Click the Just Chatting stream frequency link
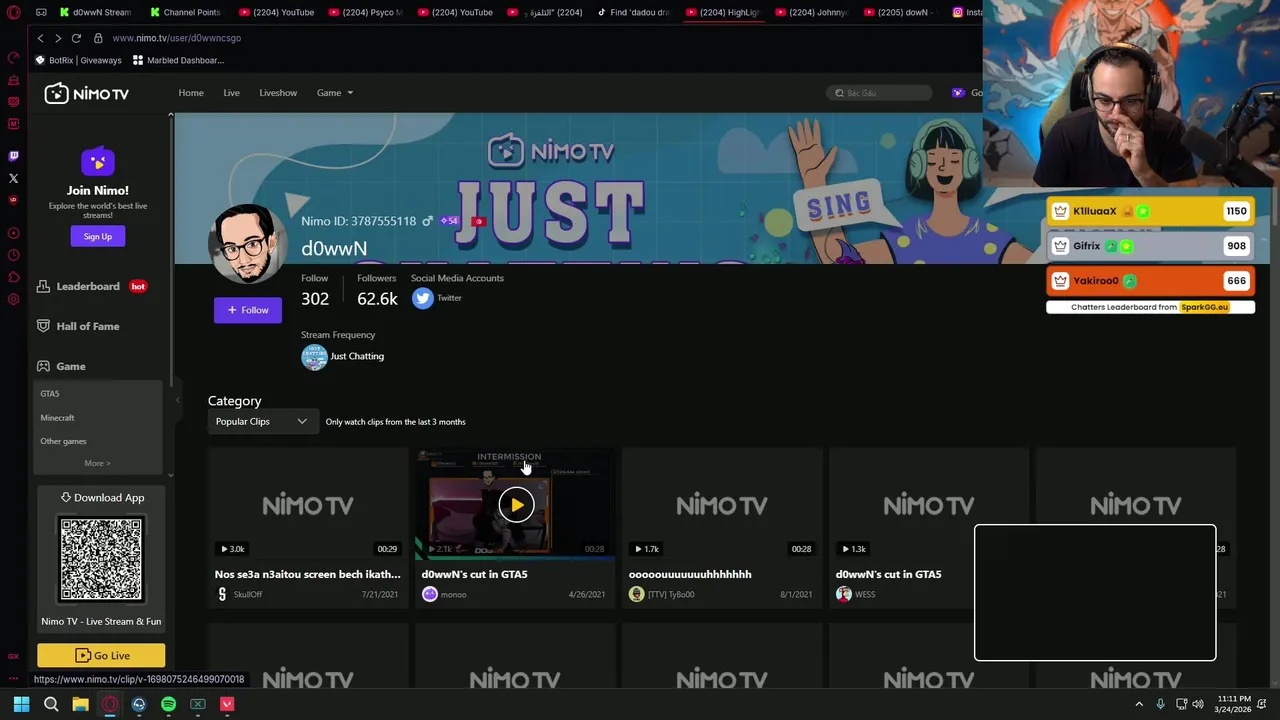This screenshot has width=1280, height=720. (x=357, y=356)
